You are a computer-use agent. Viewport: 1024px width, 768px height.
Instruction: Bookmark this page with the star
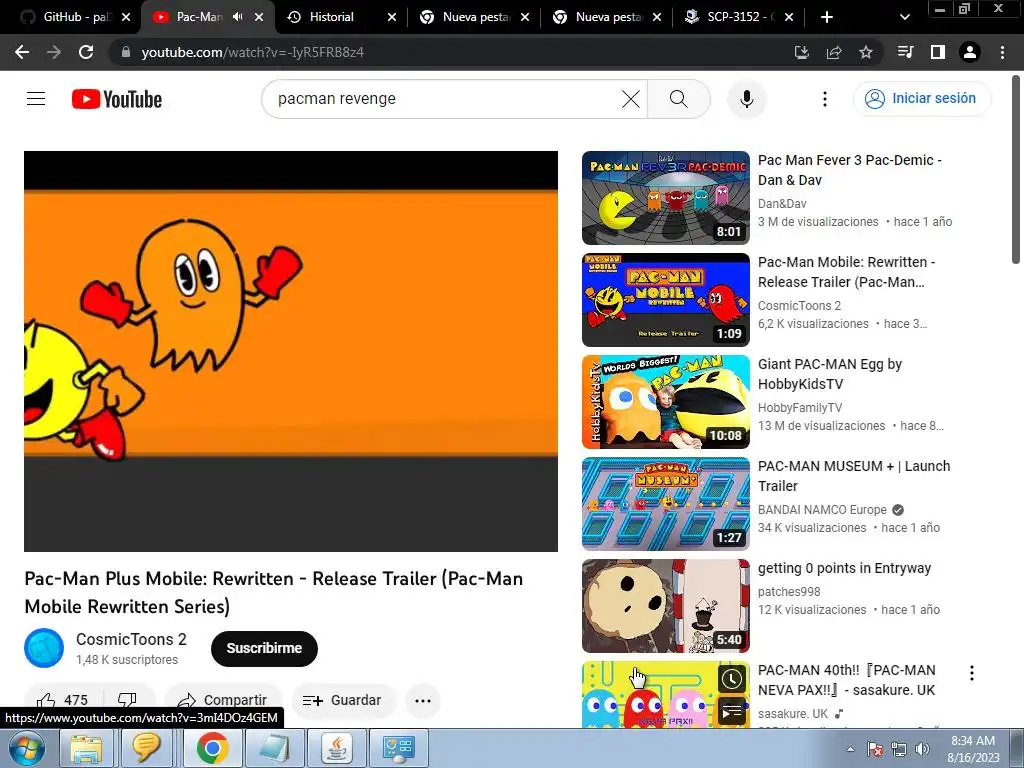pyautogui.click(x=866, y=52)
